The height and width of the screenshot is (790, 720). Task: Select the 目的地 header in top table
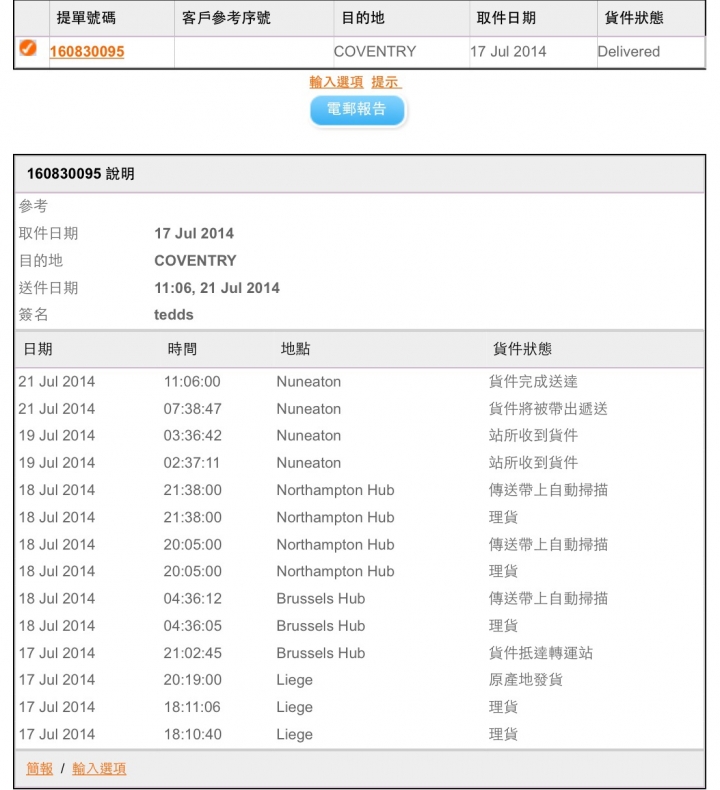363,18
